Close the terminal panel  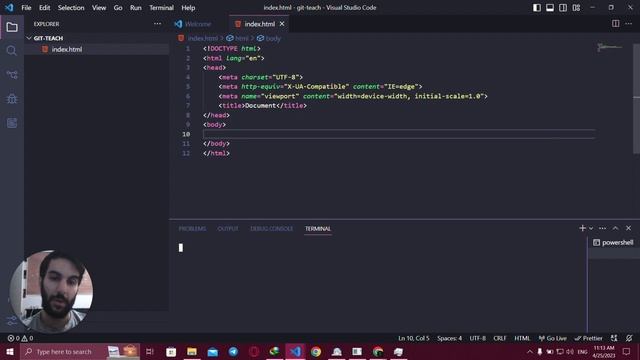click(629, 228)
